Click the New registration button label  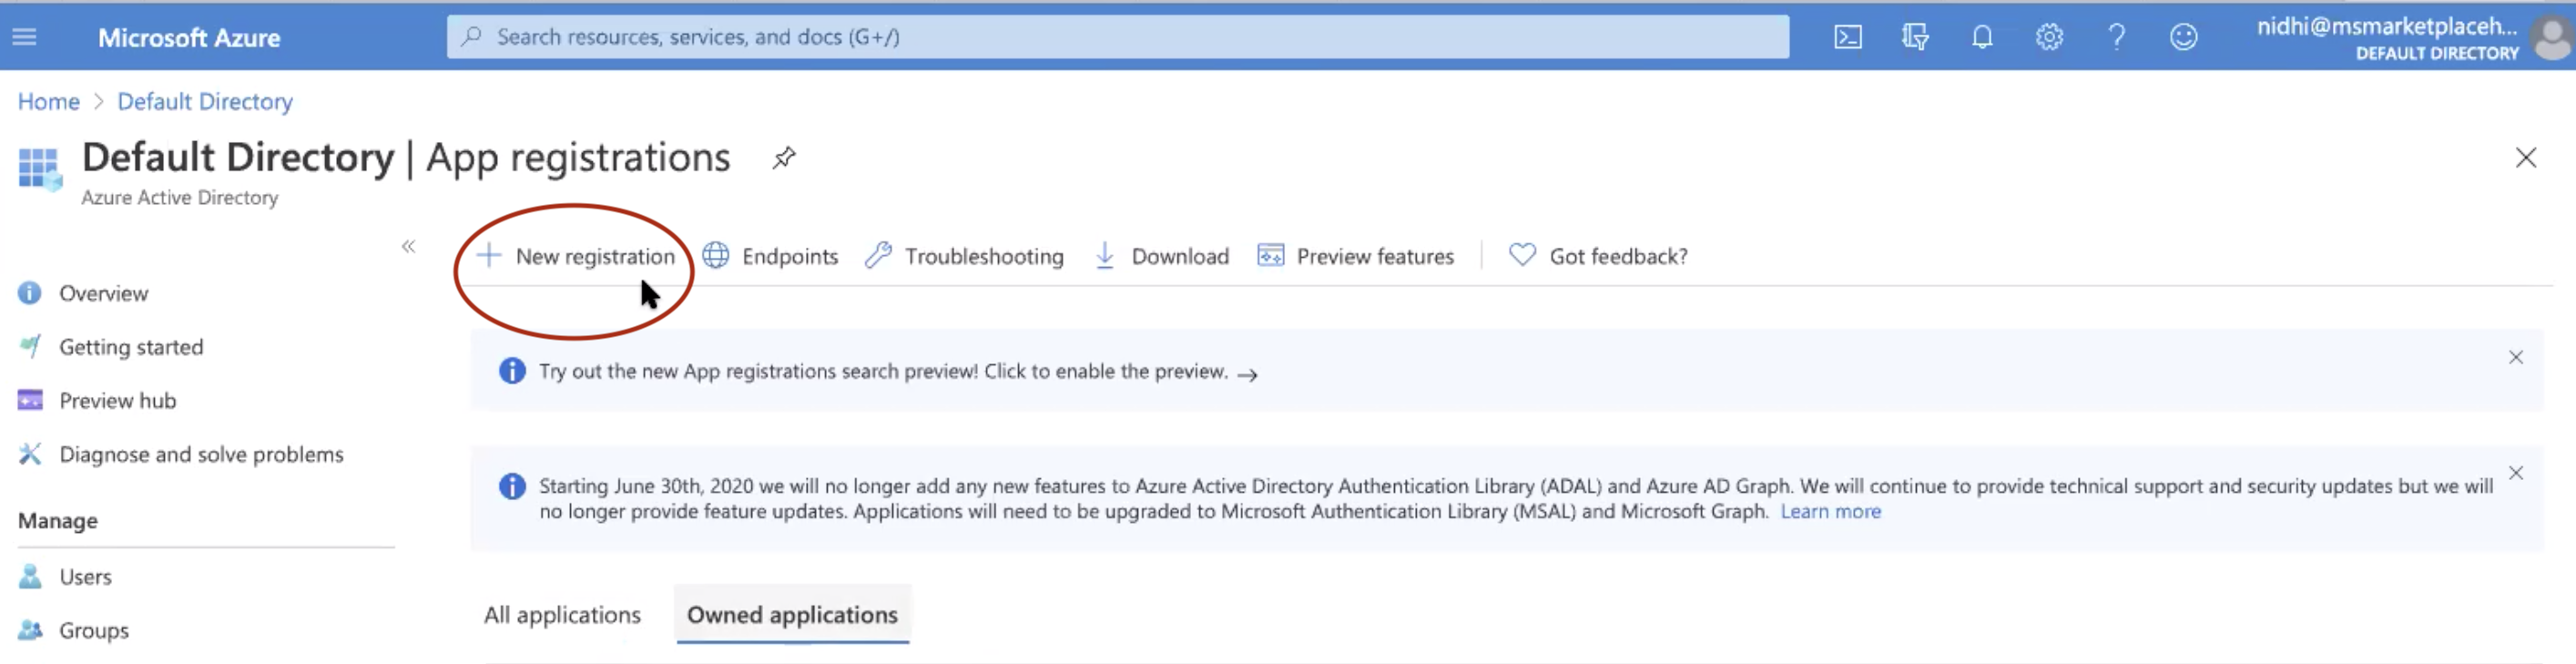click(595, 256)
